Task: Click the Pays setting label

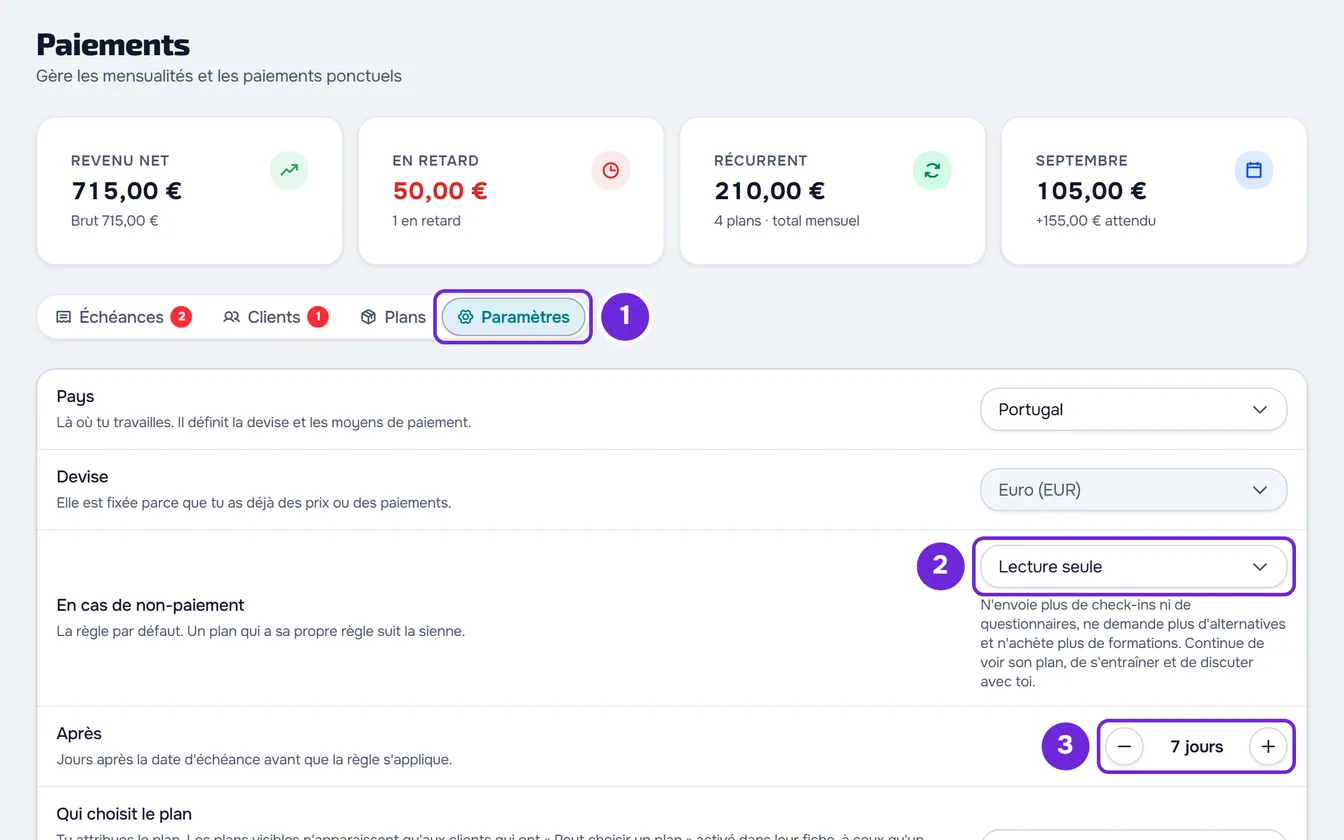Action: click(x=75, y=397)
